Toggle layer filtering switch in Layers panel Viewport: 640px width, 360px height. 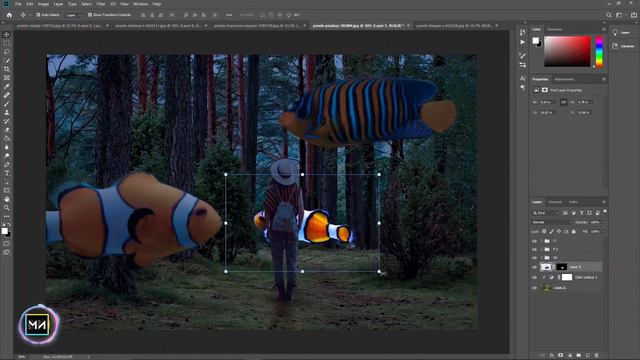pos(605,212)
